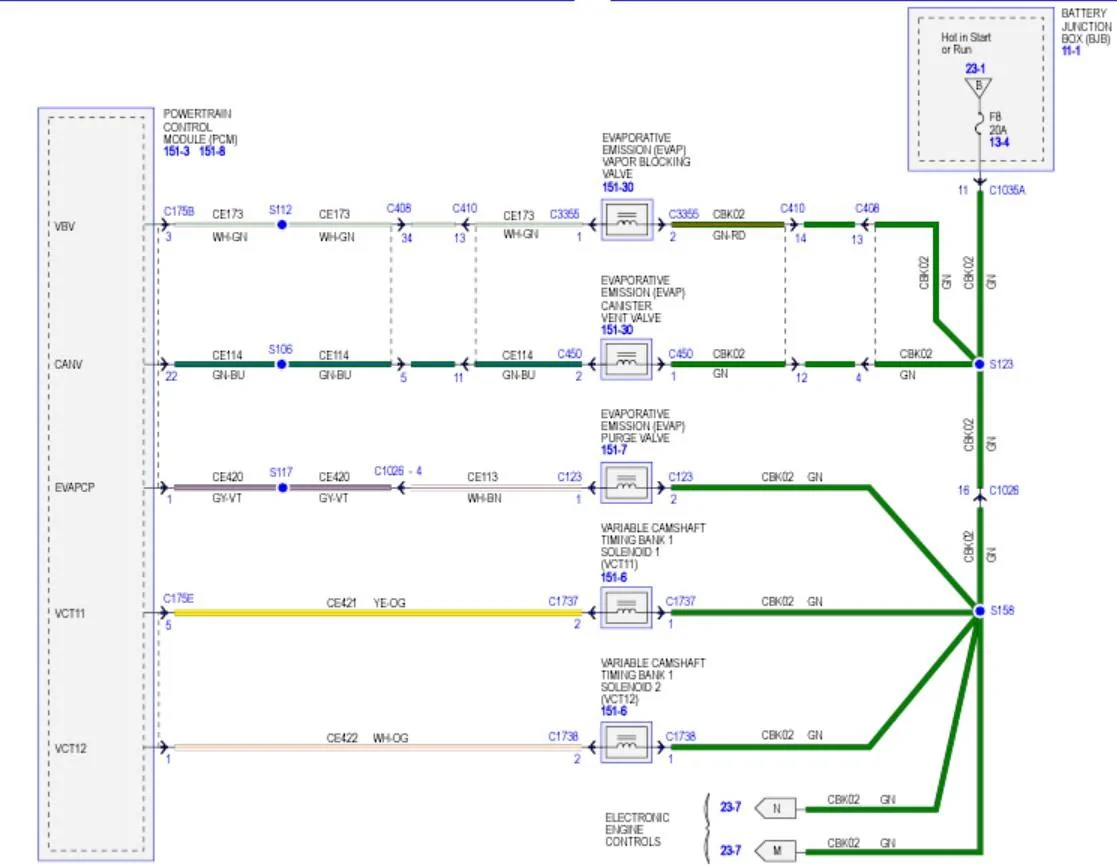
Task: Click the S106 splice dot
Action: point(281,364)
